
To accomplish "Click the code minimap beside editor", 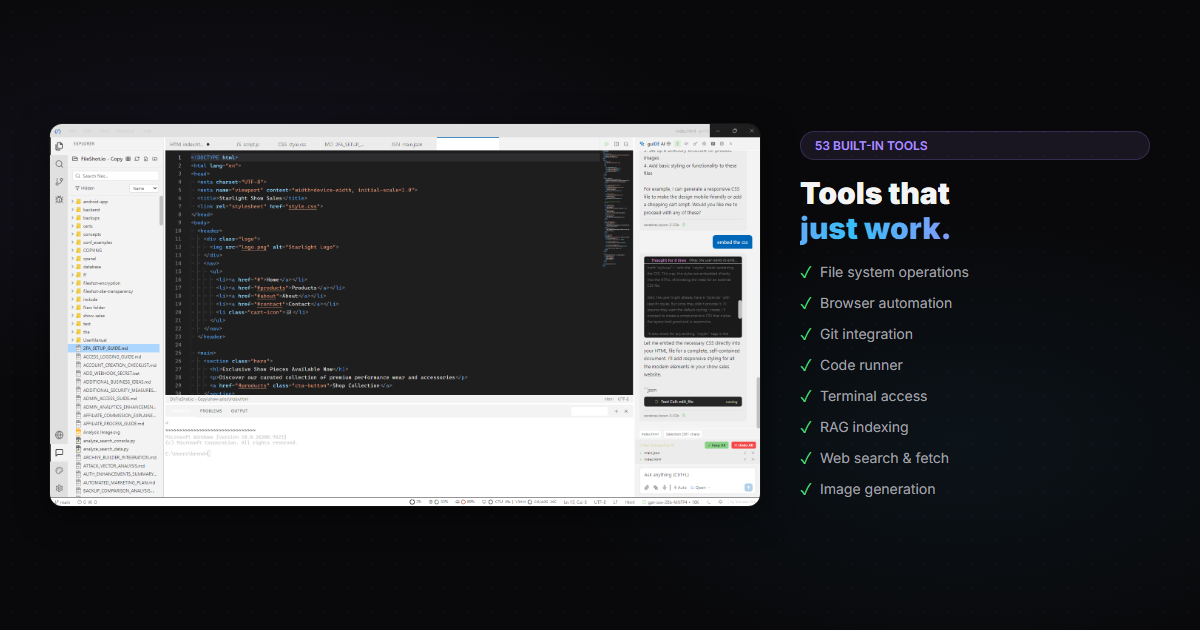I will pos(617,210).
